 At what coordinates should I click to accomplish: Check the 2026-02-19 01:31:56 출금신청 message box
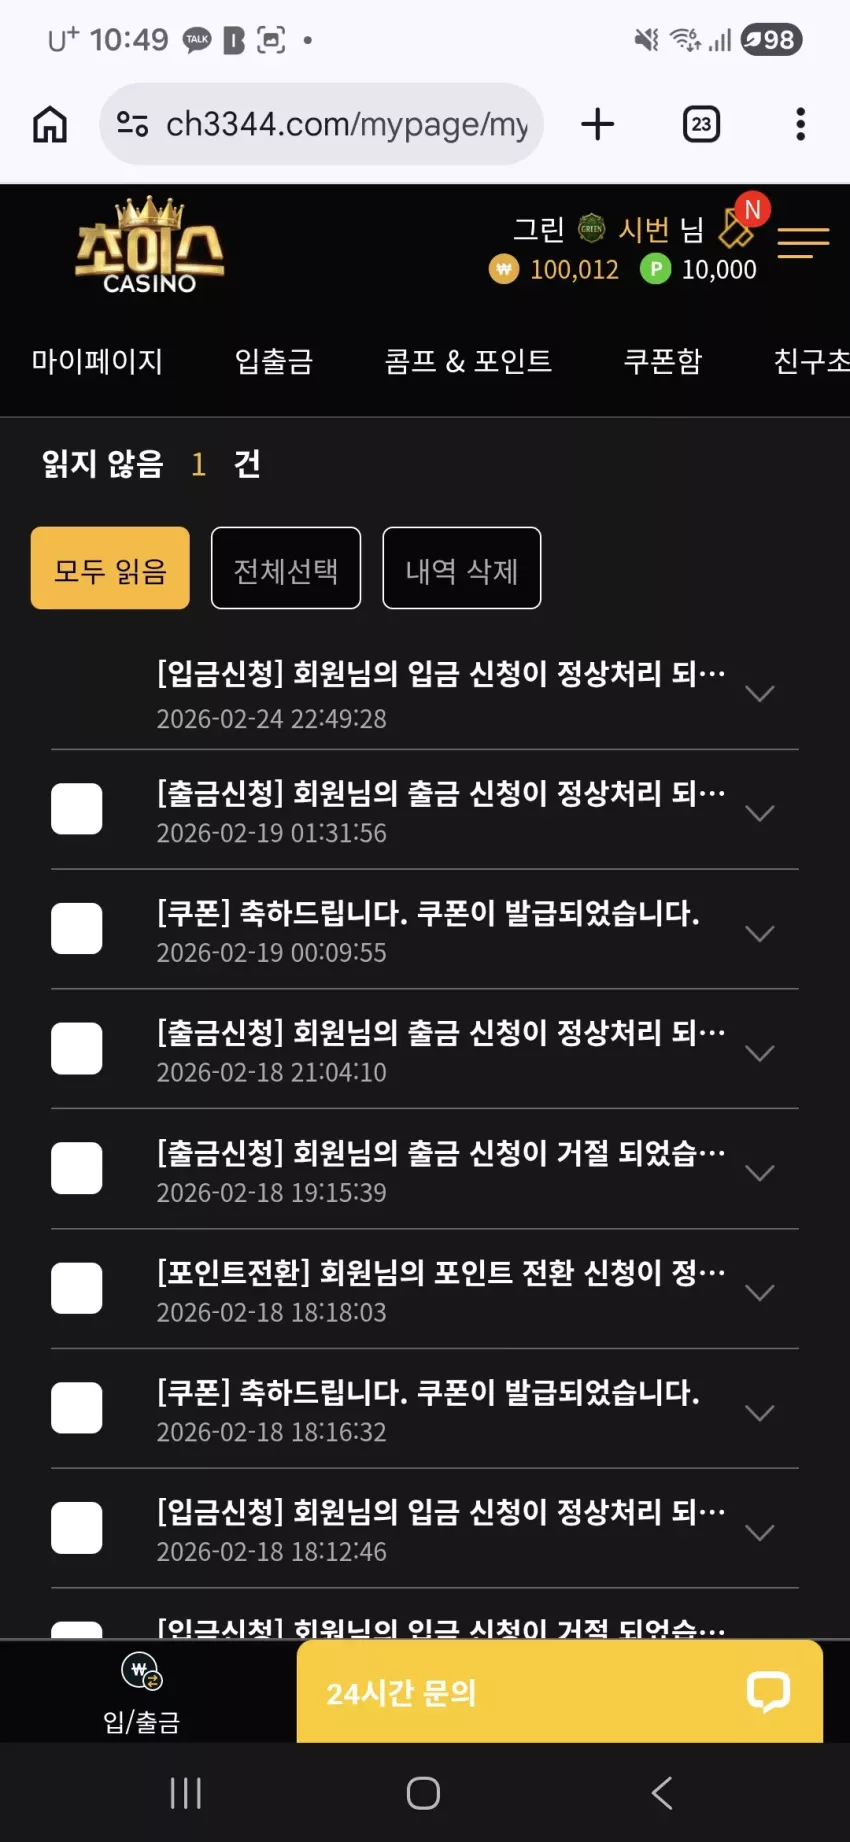(76, 809)
